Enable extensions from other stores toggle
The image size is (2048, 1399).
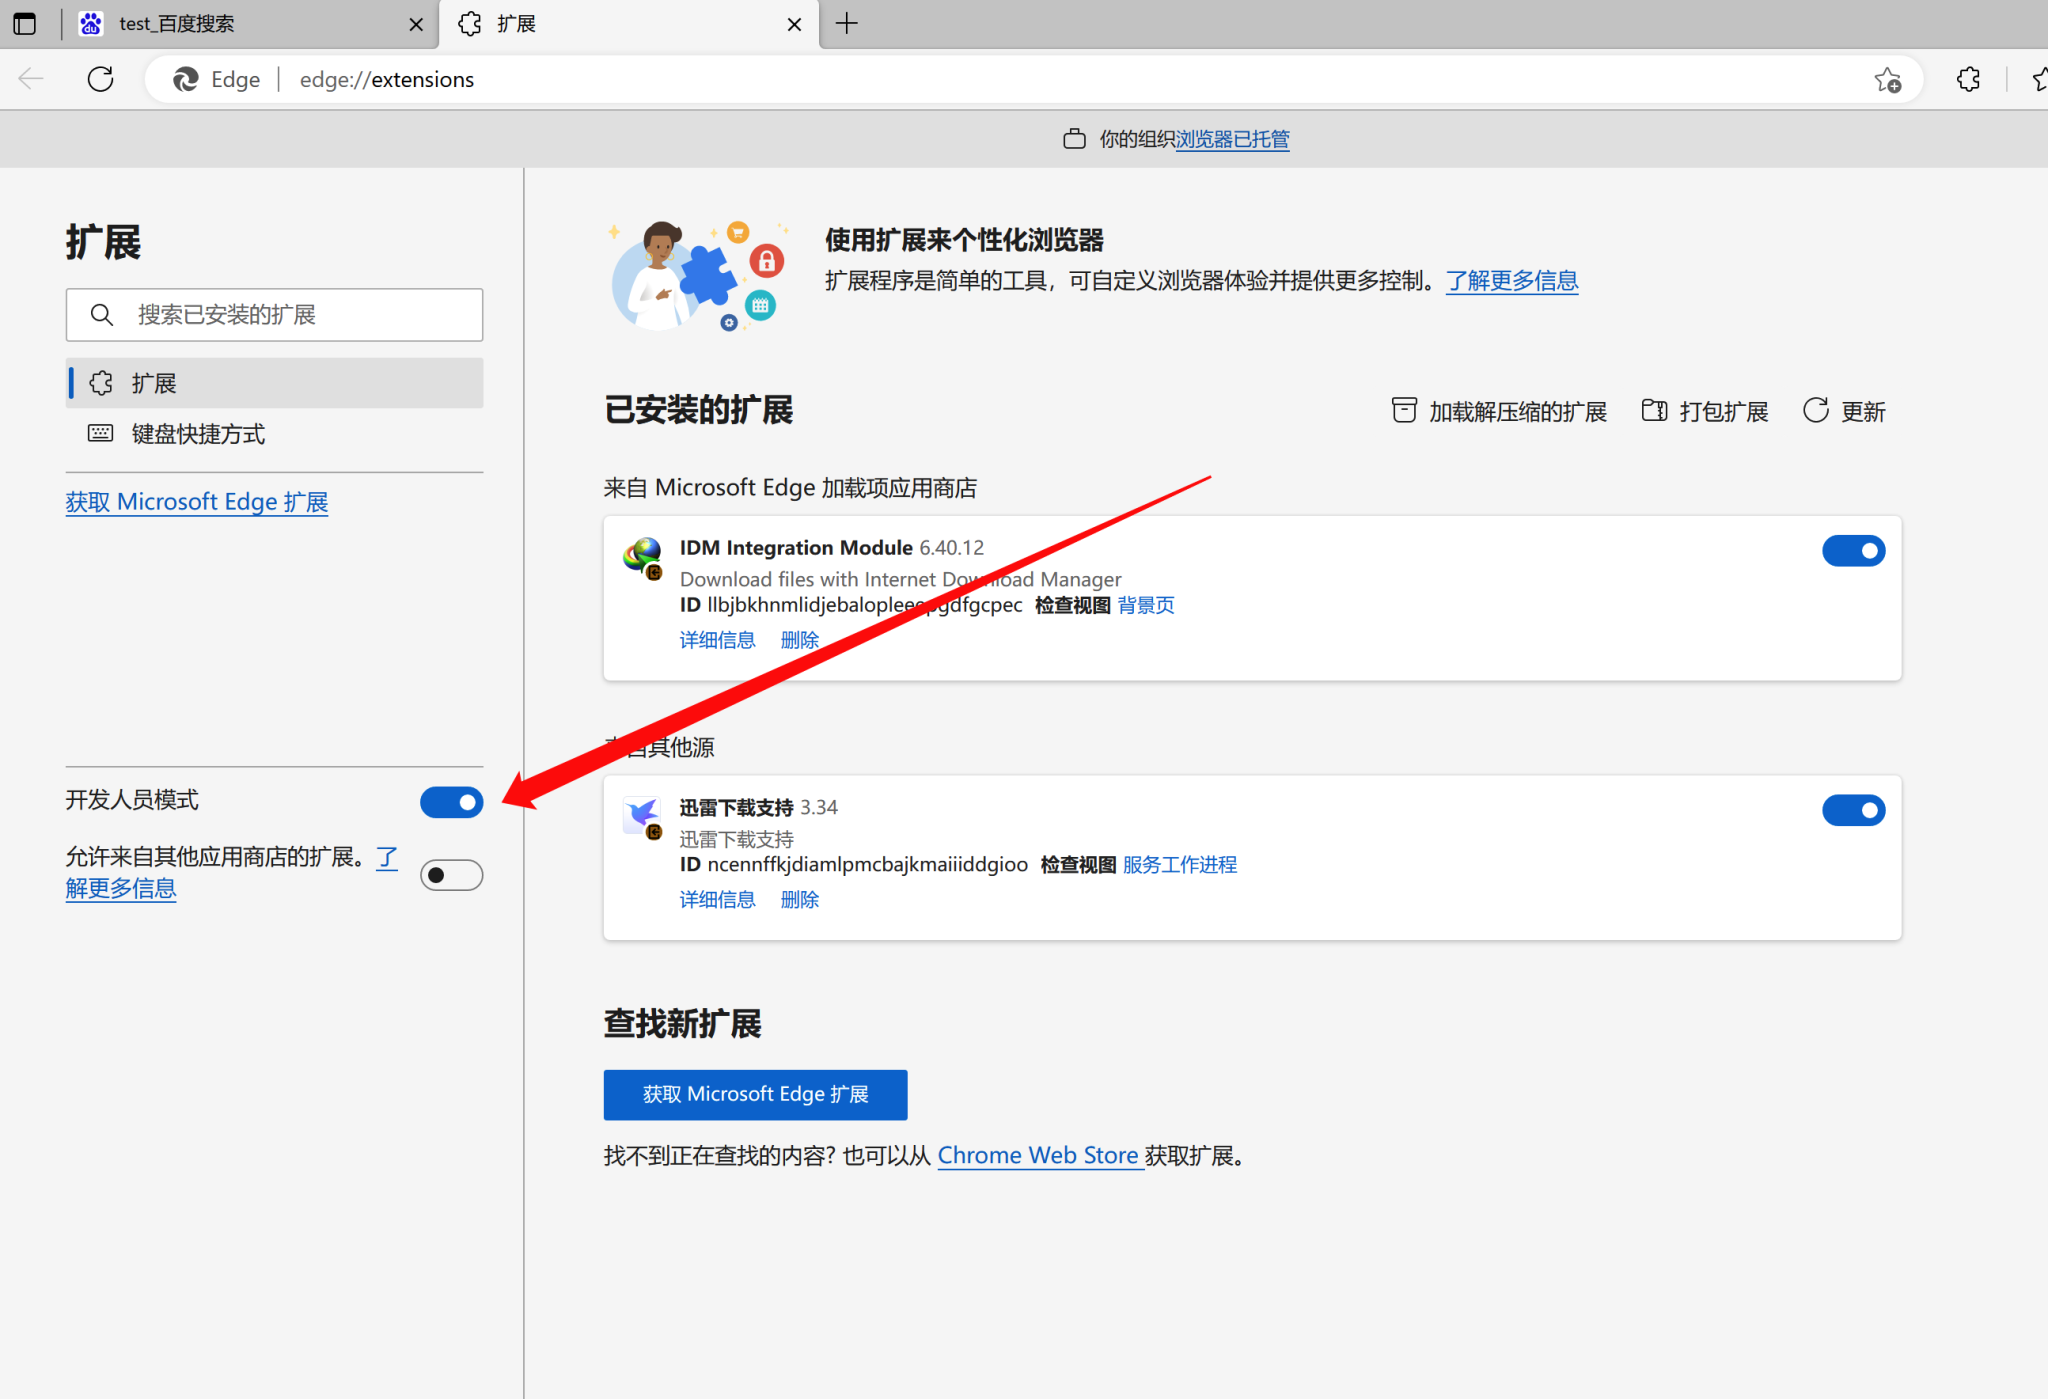451,875
